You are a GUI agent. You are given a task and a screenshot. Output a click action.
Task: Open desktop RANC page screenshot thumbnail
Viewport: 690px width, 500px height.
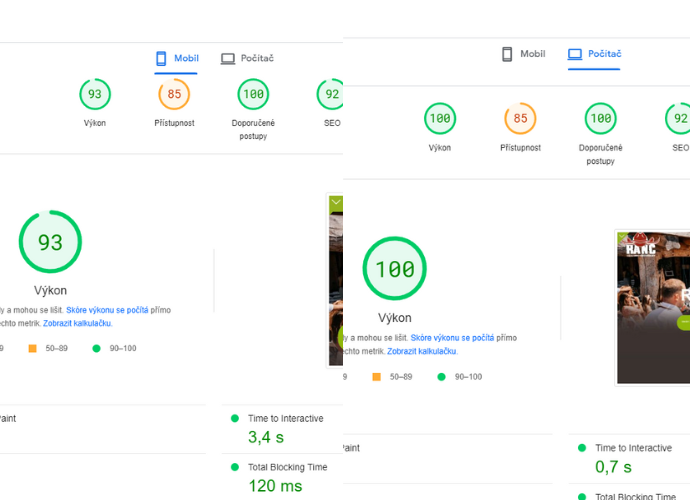(653, 307)
